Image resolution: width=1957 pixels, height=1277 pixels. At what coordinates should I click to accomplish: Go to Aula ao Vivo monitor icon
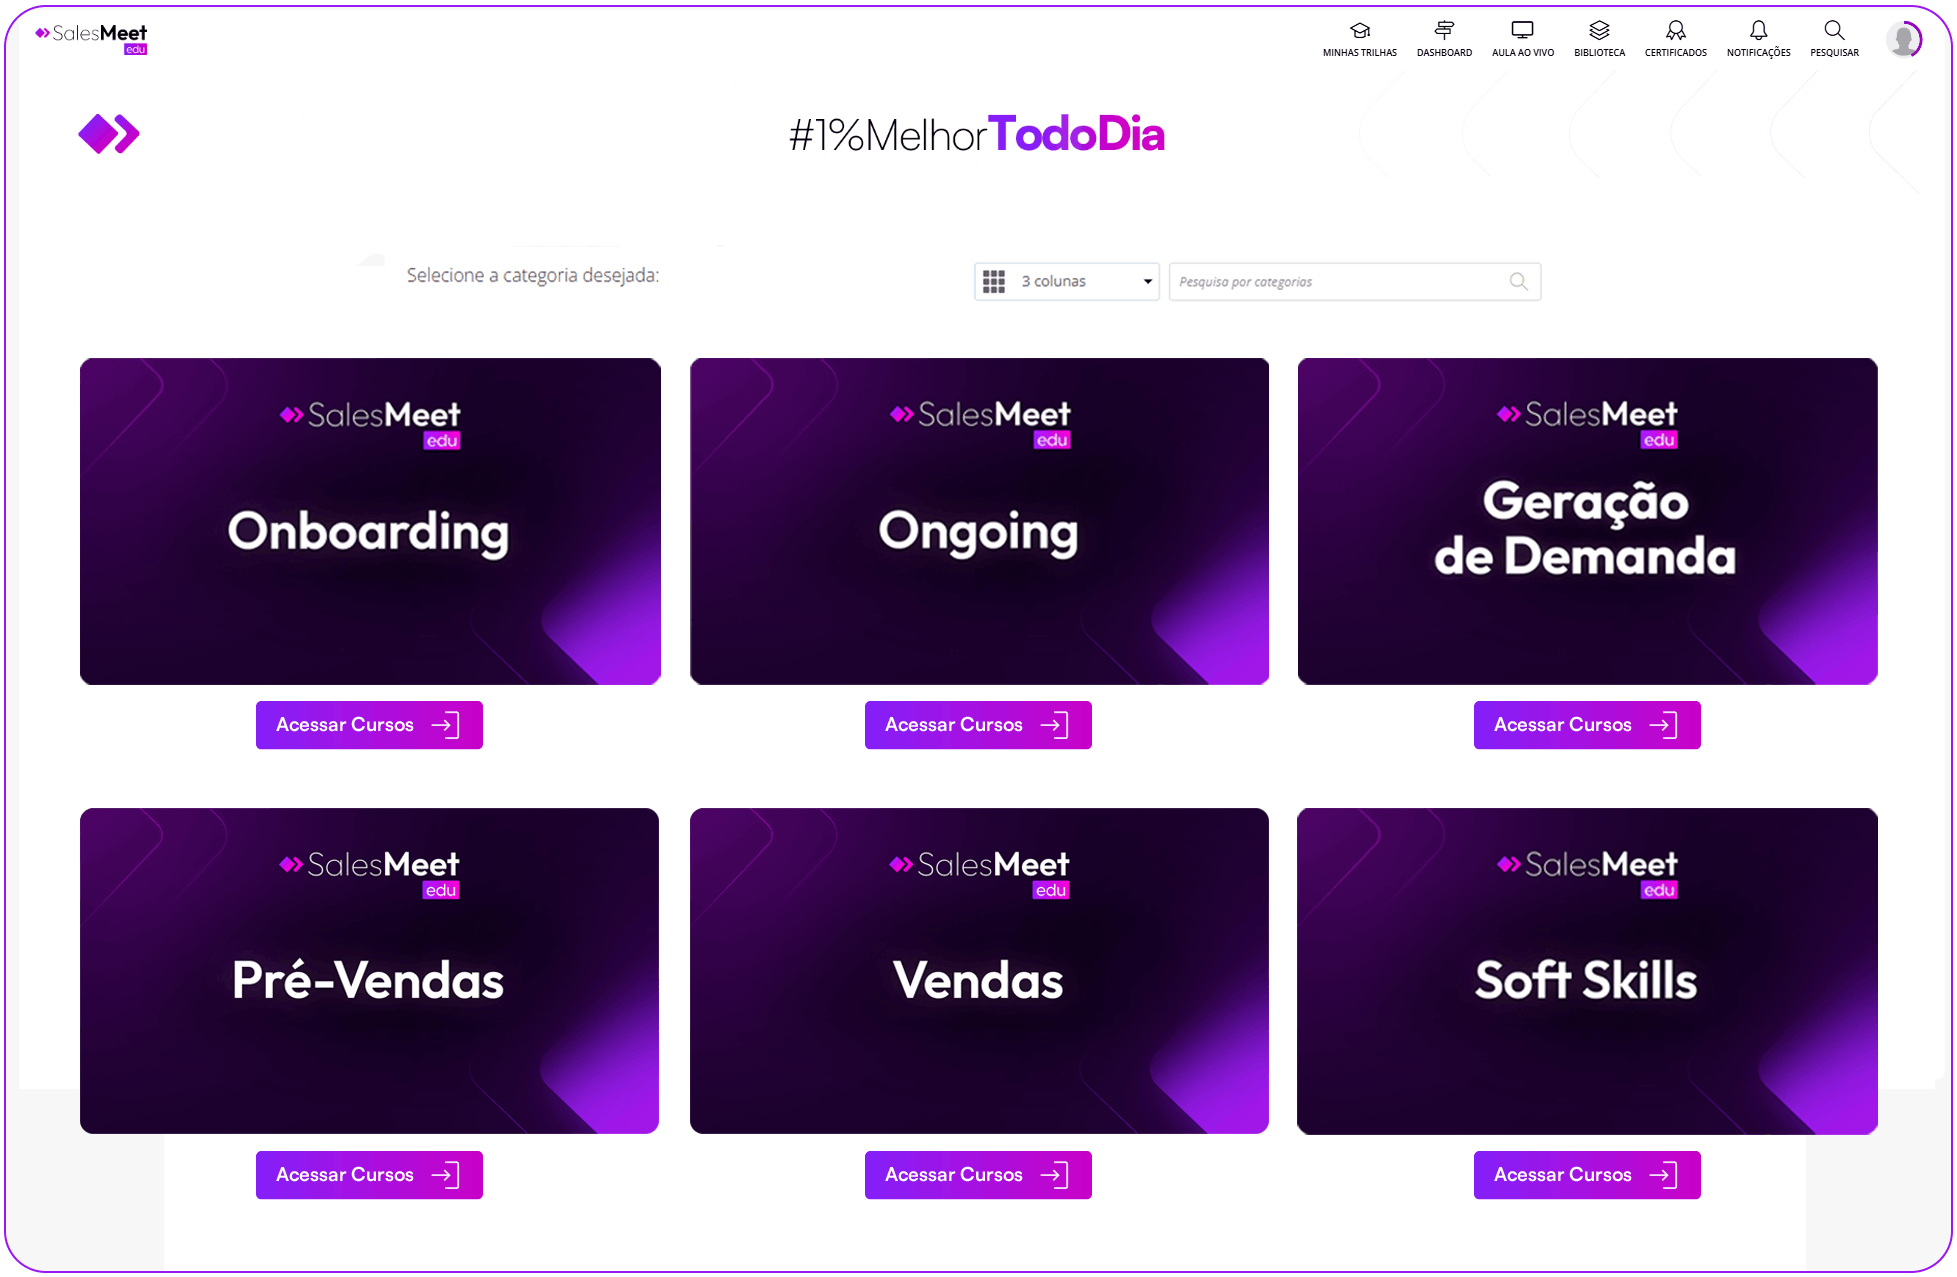(x=1522, y=31)
